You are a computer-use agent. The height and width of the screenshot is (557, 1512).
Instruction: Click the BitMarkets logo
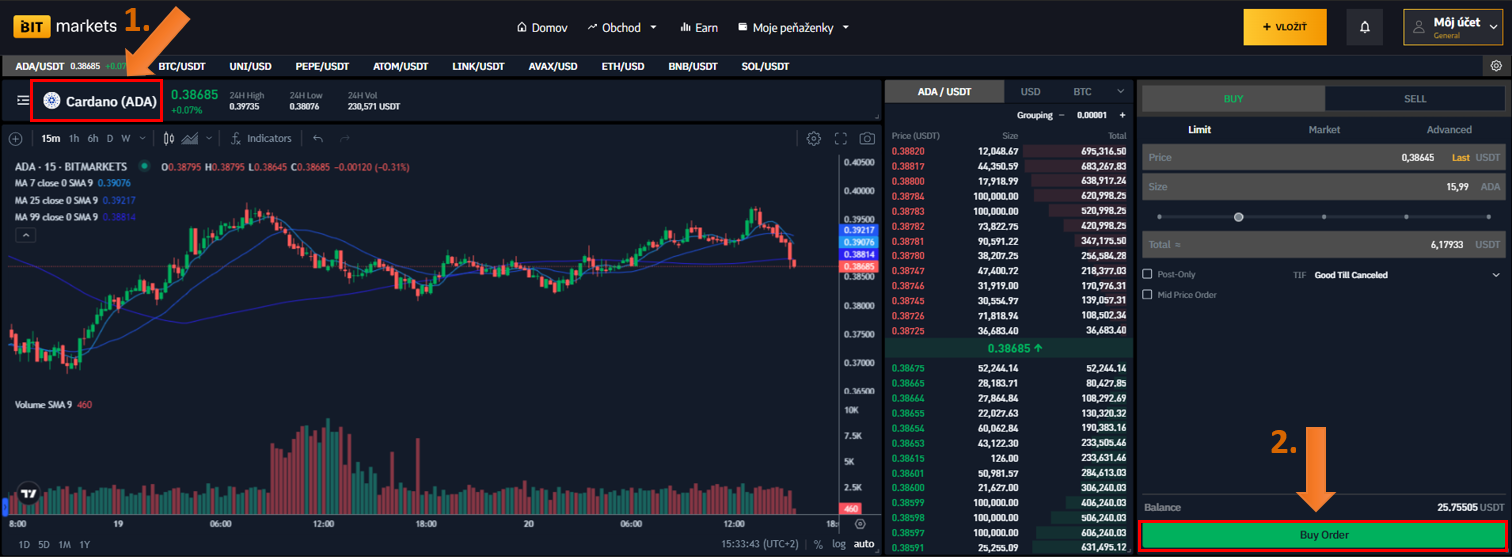65,27
